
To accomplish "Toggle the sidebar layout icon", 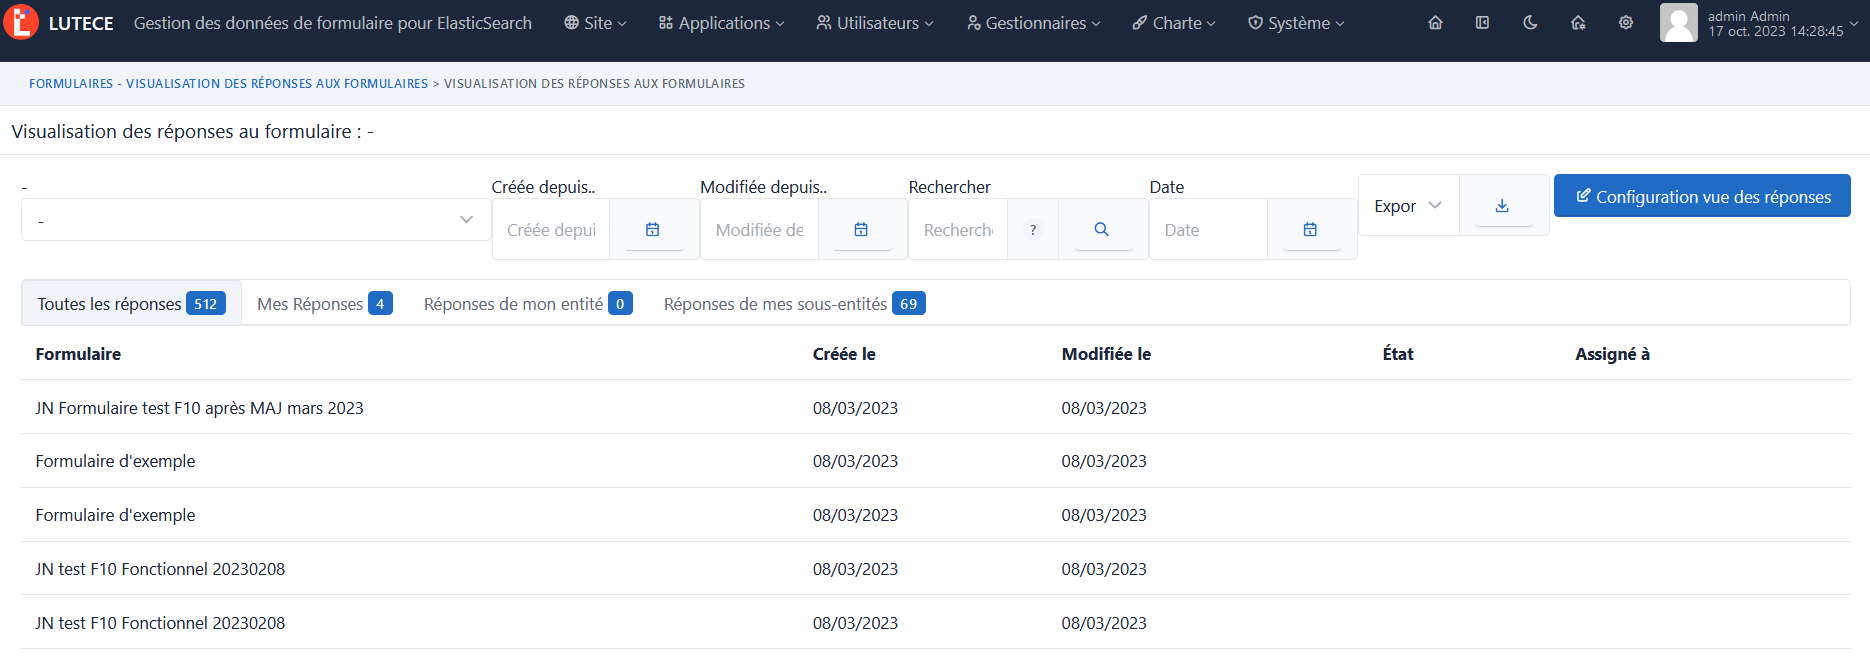I will tap(1482, 22).
